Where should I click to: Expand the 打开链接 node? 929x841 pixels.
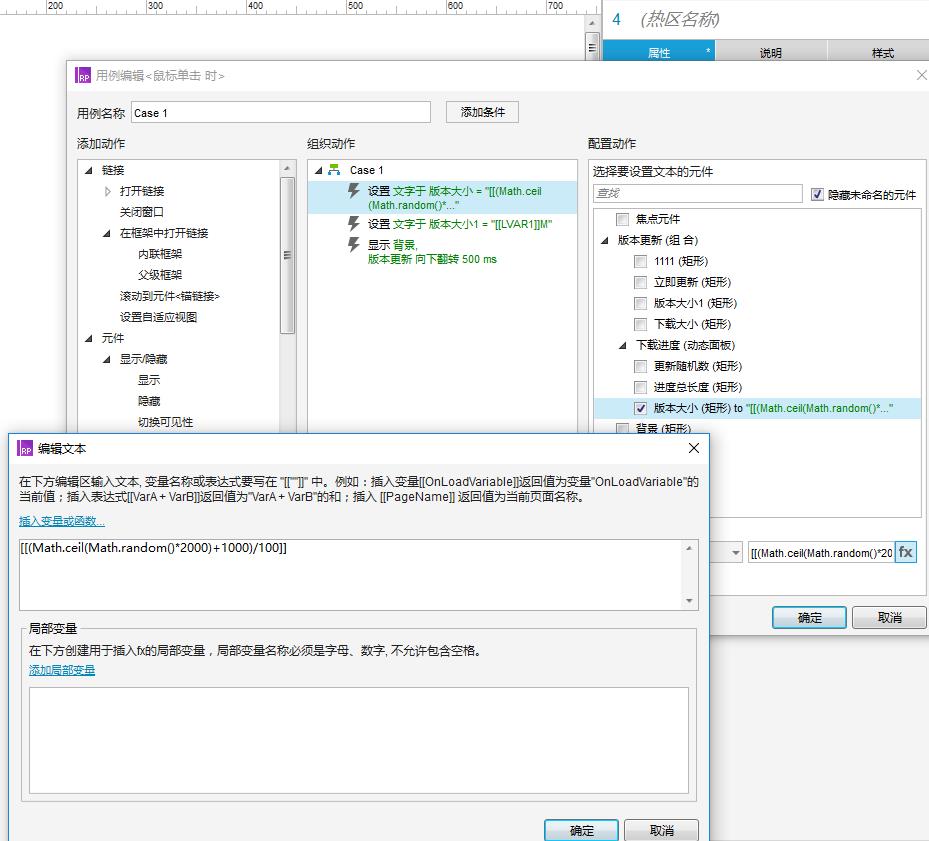107,191
